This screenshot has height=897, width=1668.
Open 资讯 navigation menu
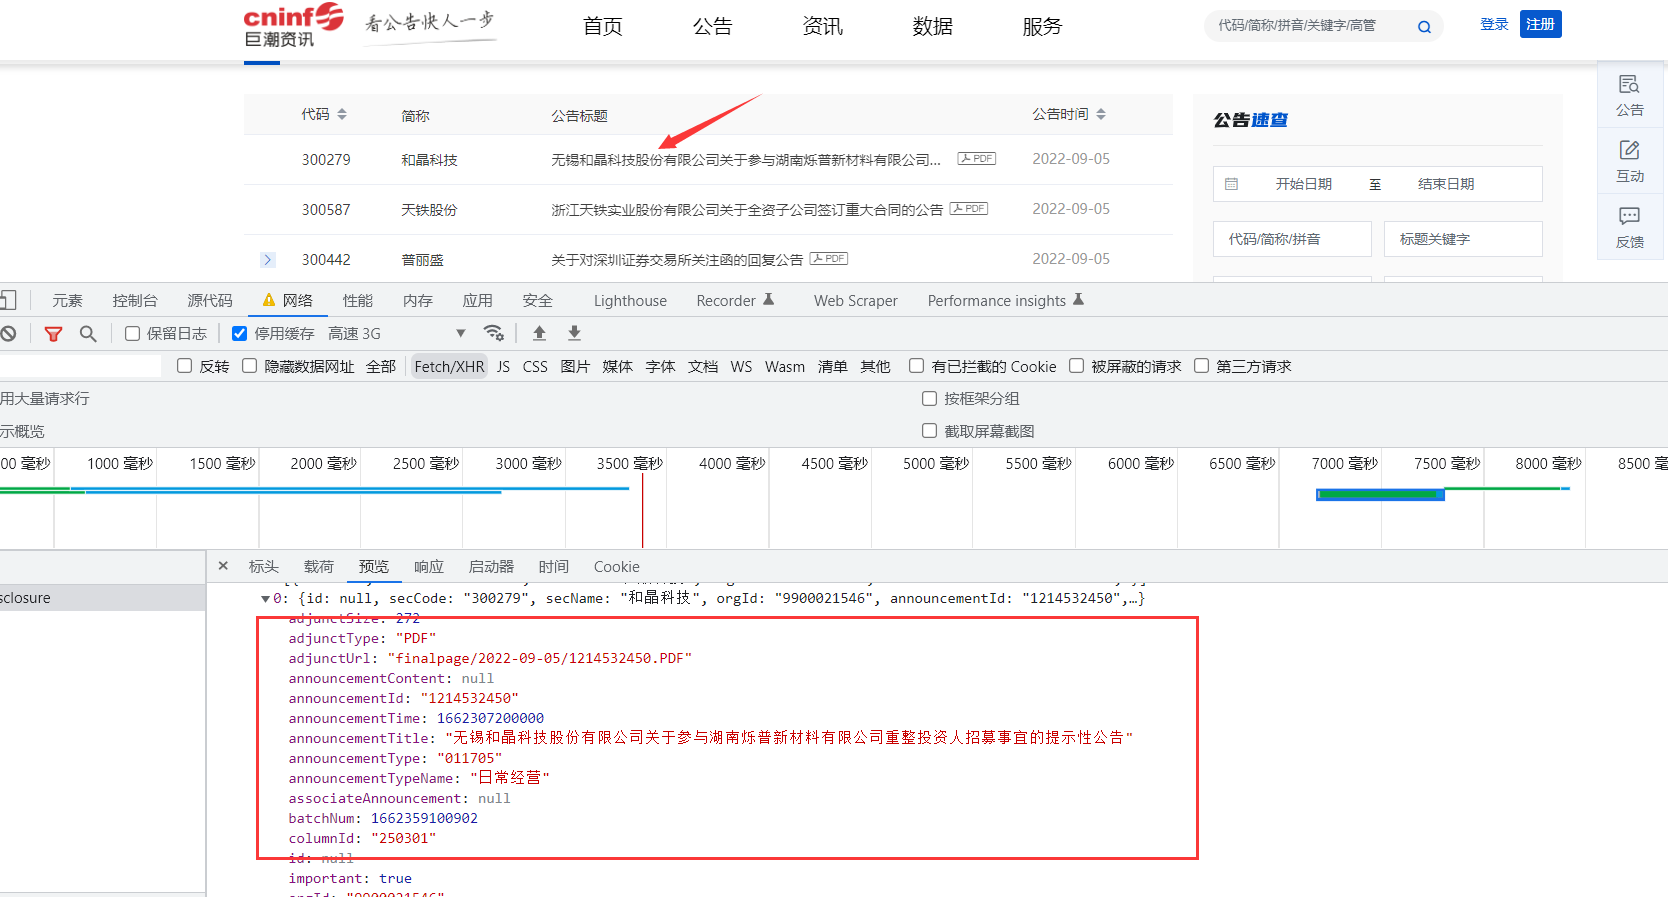pos(822,27)
